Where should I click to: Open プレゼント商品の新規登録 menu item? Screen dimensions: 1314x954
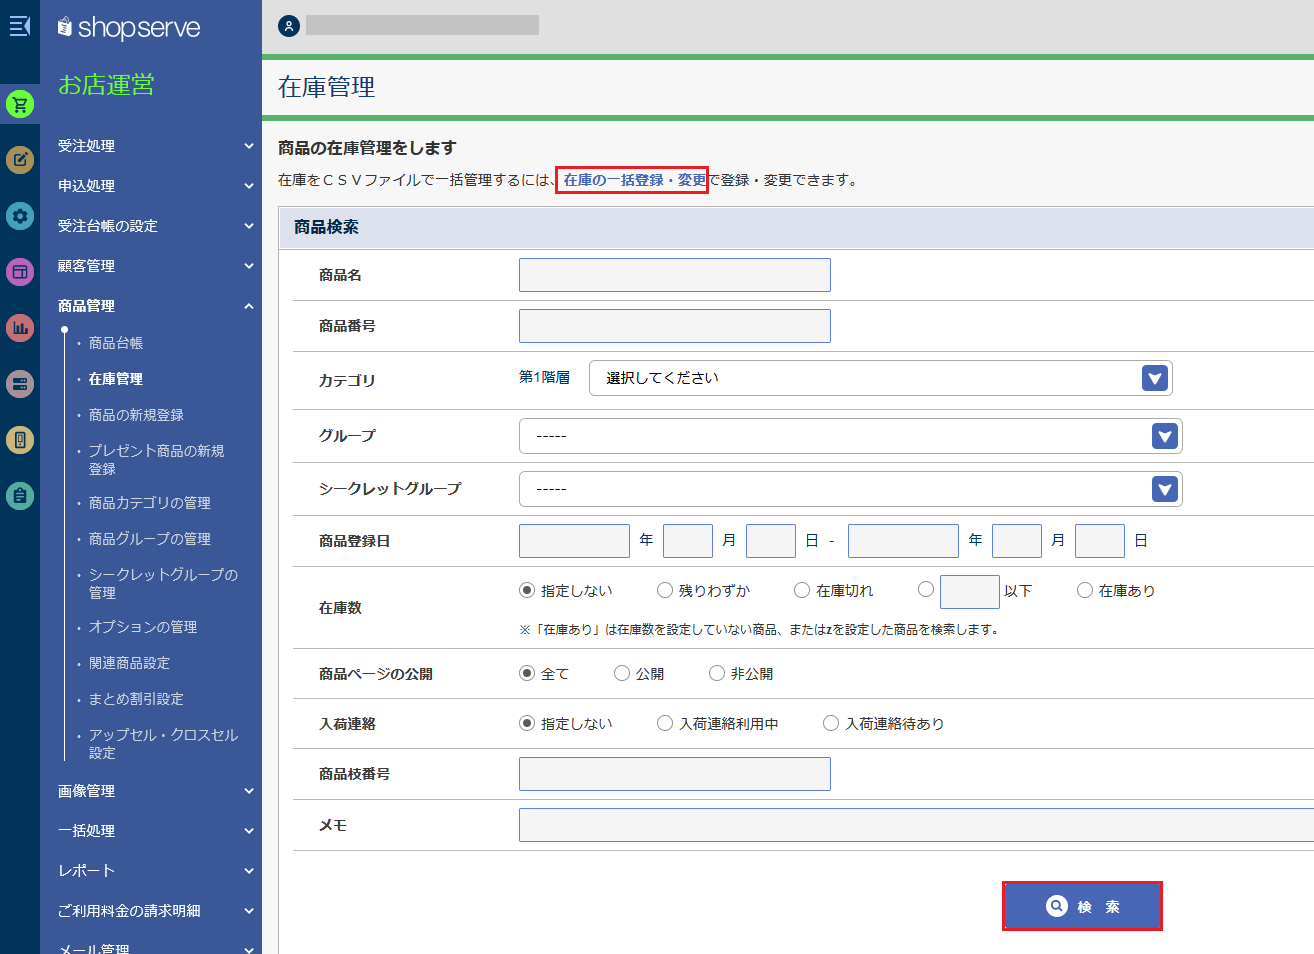tap(156, 460)
